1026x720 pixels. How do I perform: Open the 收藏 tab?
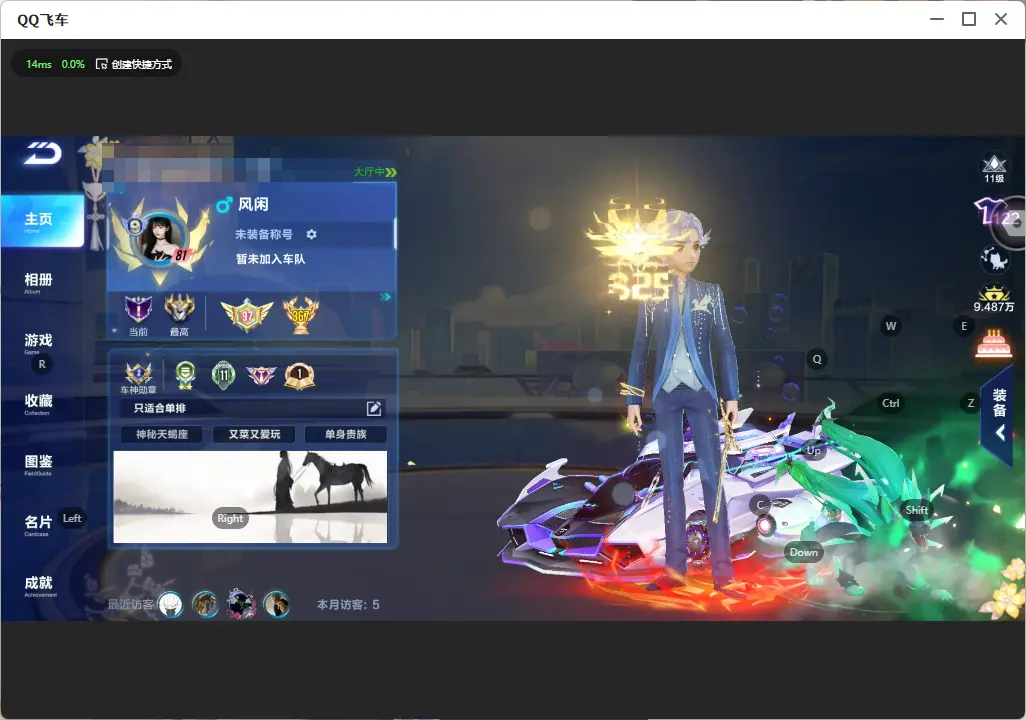pos(39,403)
